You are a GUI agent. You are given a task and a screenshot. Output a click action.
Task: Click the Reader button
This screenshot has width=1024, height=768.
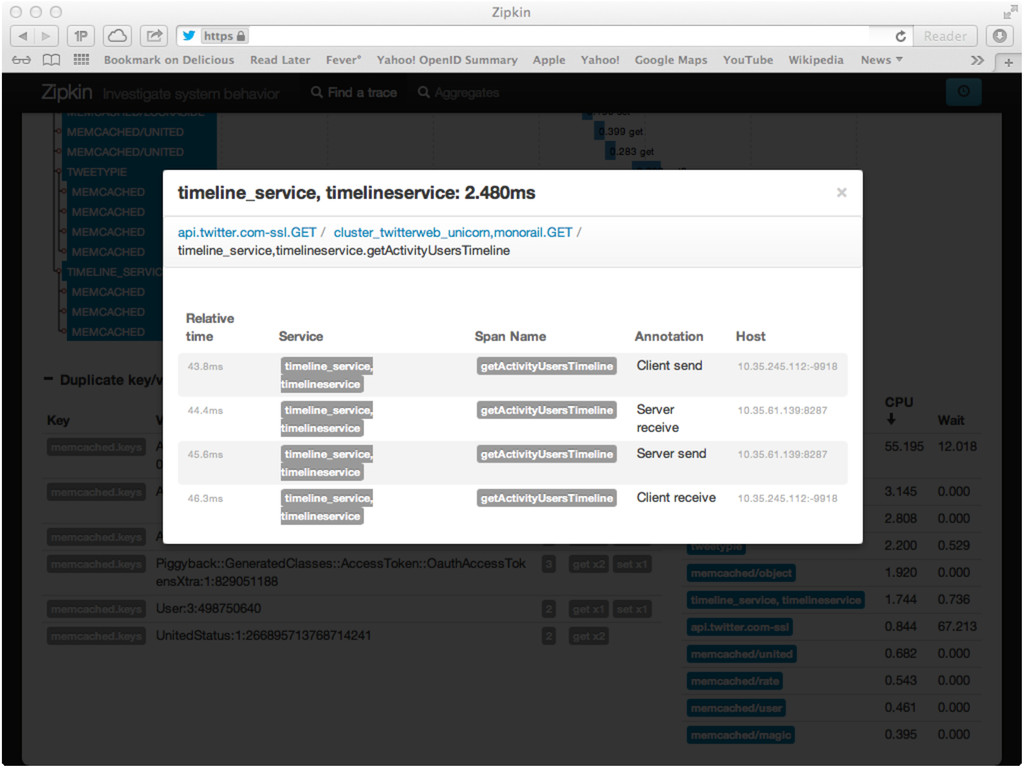coord(945,36)
